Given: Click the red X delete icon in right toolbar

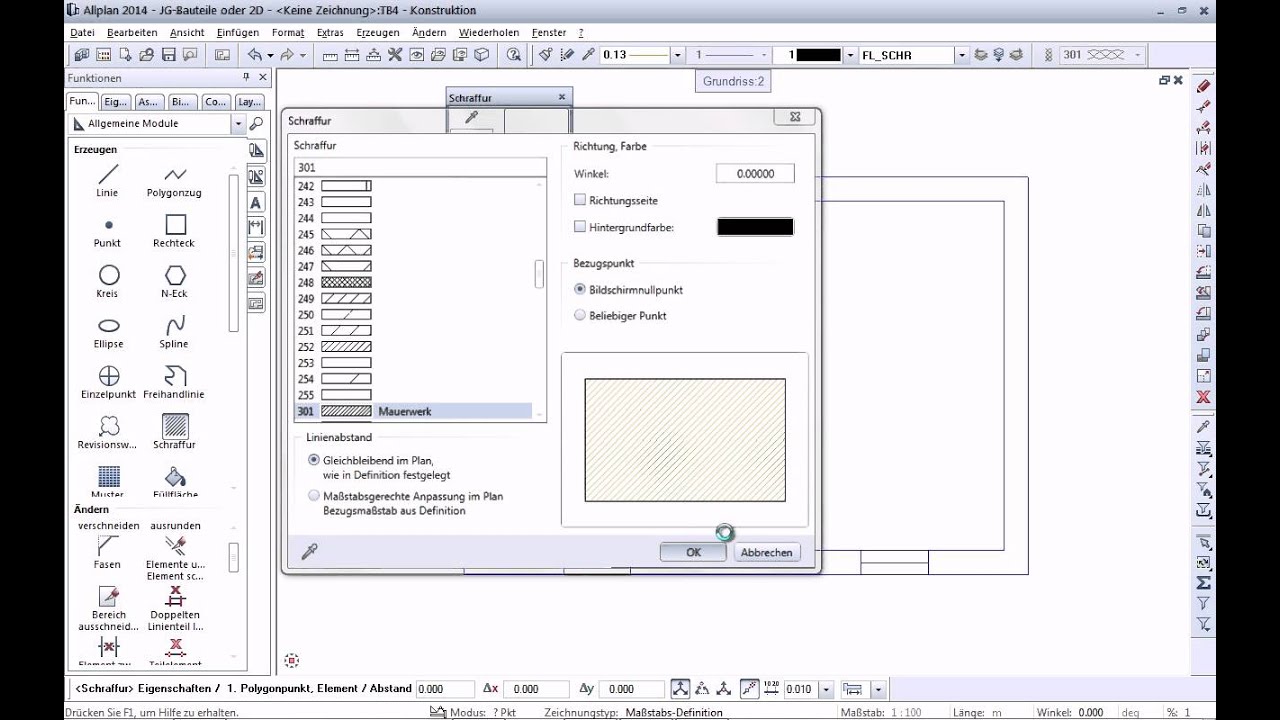Looking at the screenshot, I should point(1204,397).
